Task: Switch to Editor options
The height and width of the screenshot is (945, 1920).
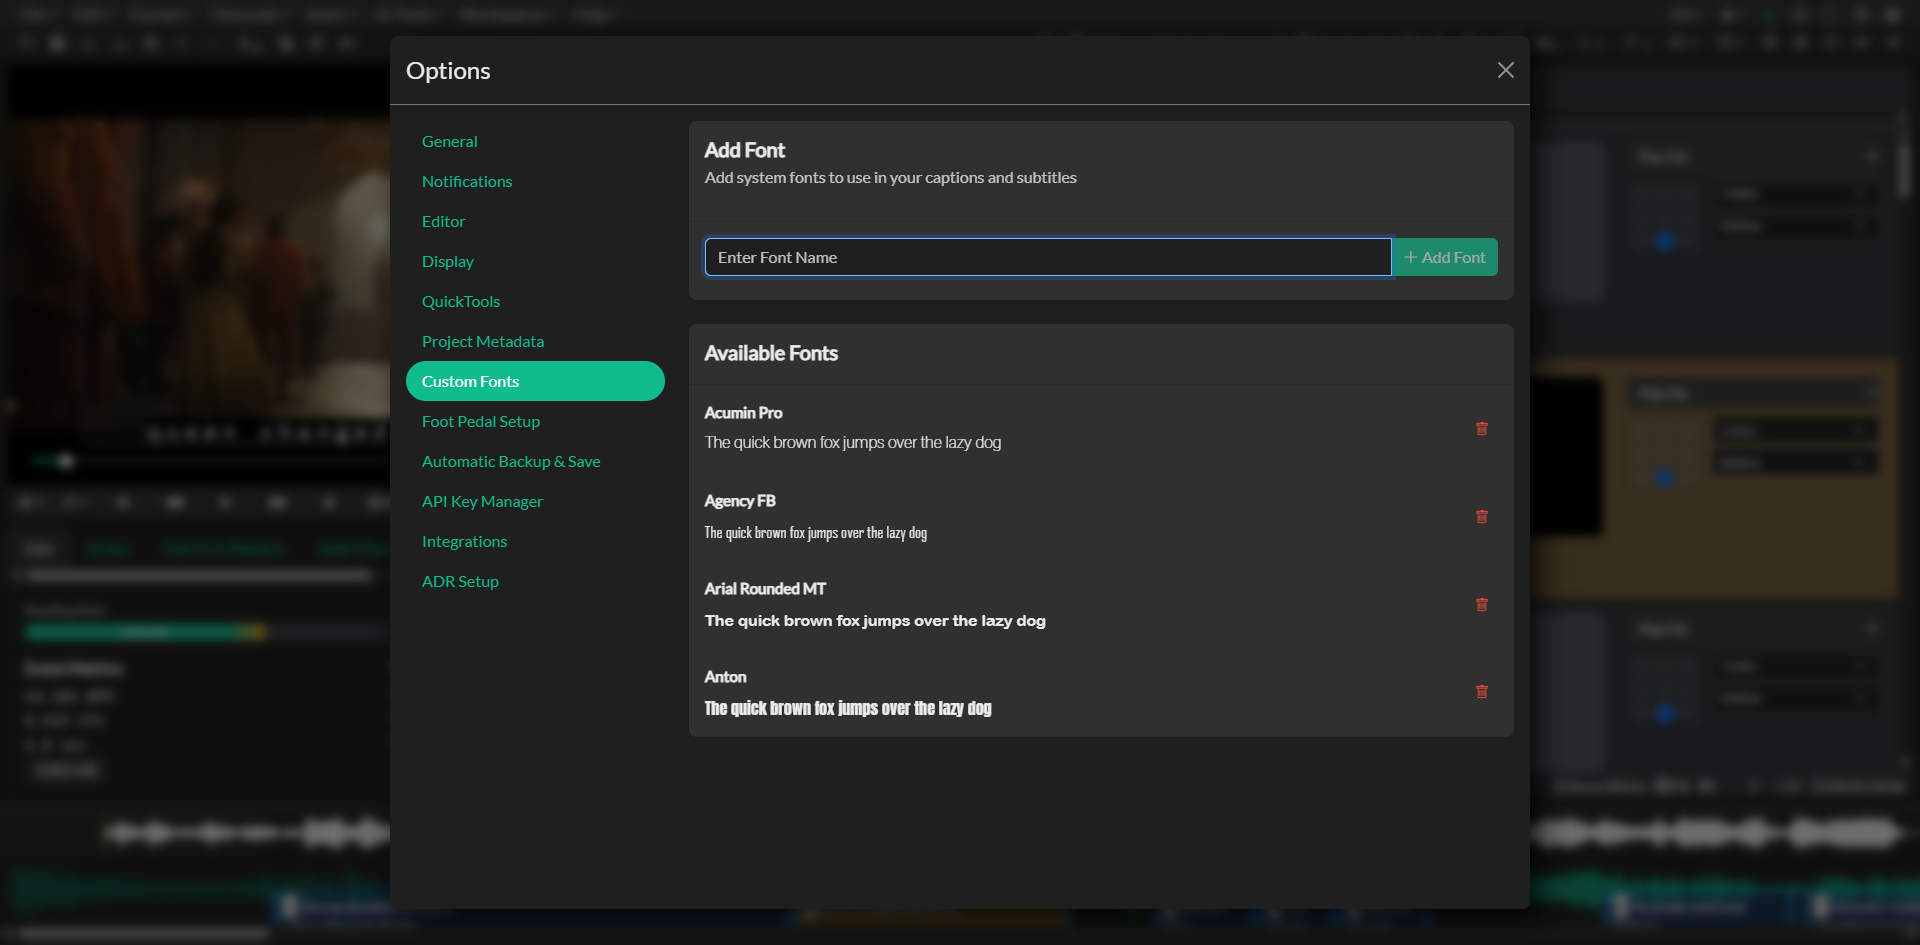Action: click(x=535, y=221)
